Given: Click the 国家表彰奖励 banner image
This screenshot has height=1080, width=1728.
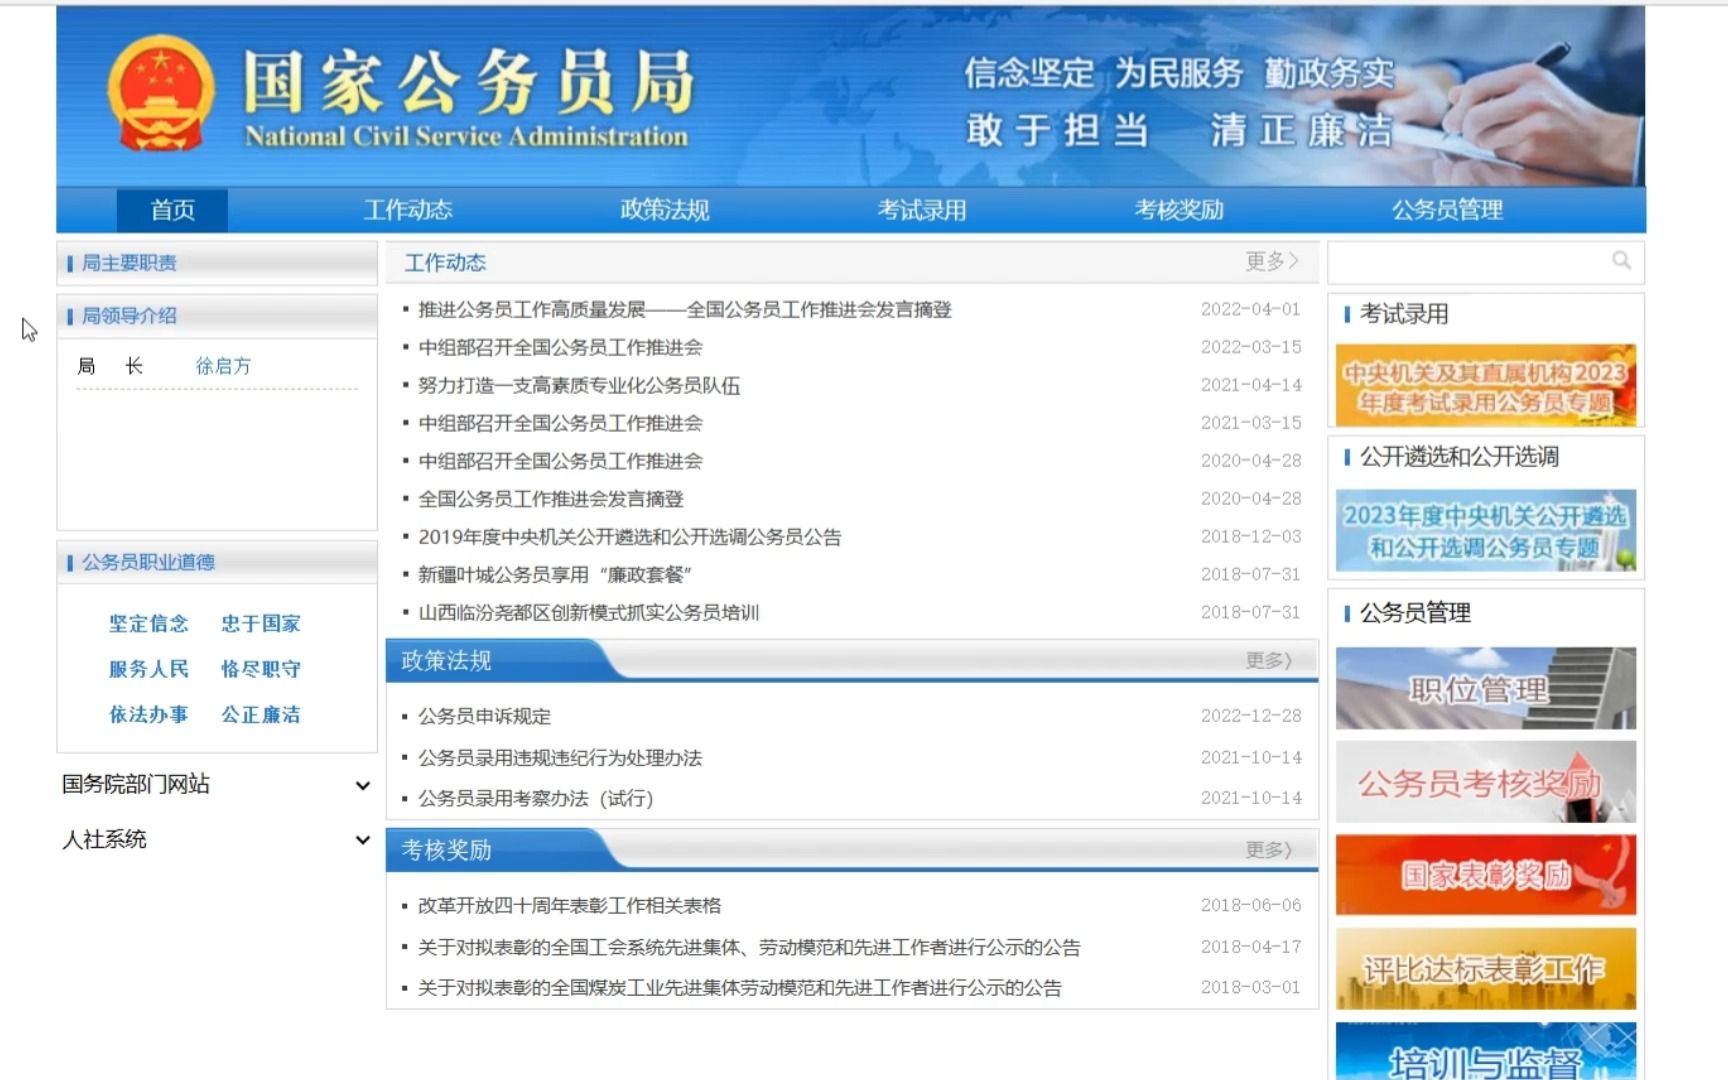Looking at the screenshot, I should coord(1486,875).
